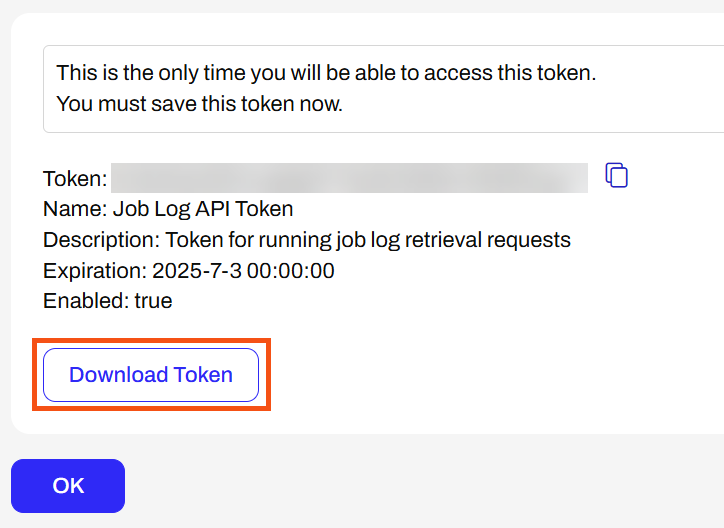Click the 'only time' warning line
Viewport: 724px width, 528px height.
click(x=326, y=73)
